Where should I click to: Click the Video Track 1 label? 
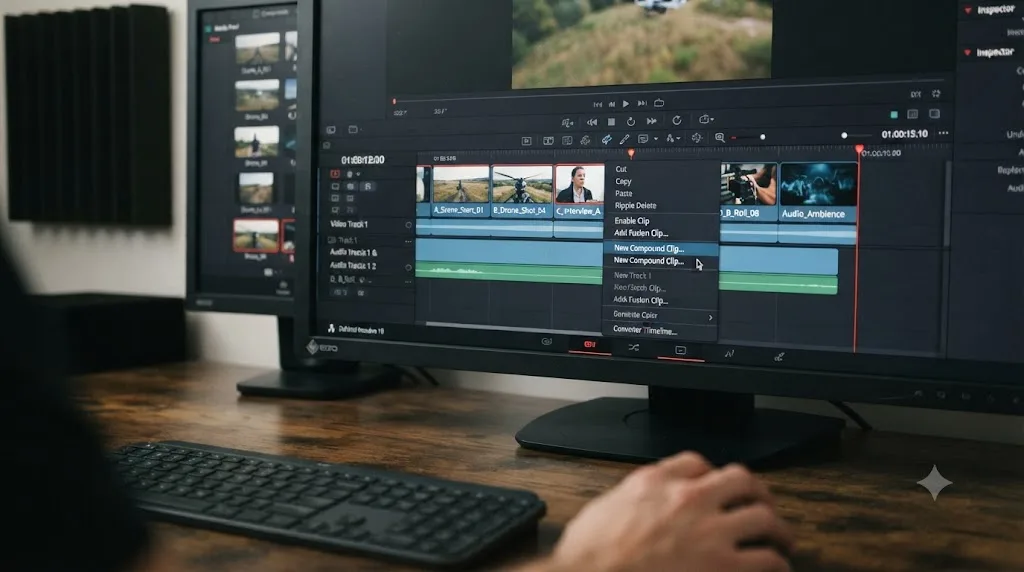(x=349, y=224)
